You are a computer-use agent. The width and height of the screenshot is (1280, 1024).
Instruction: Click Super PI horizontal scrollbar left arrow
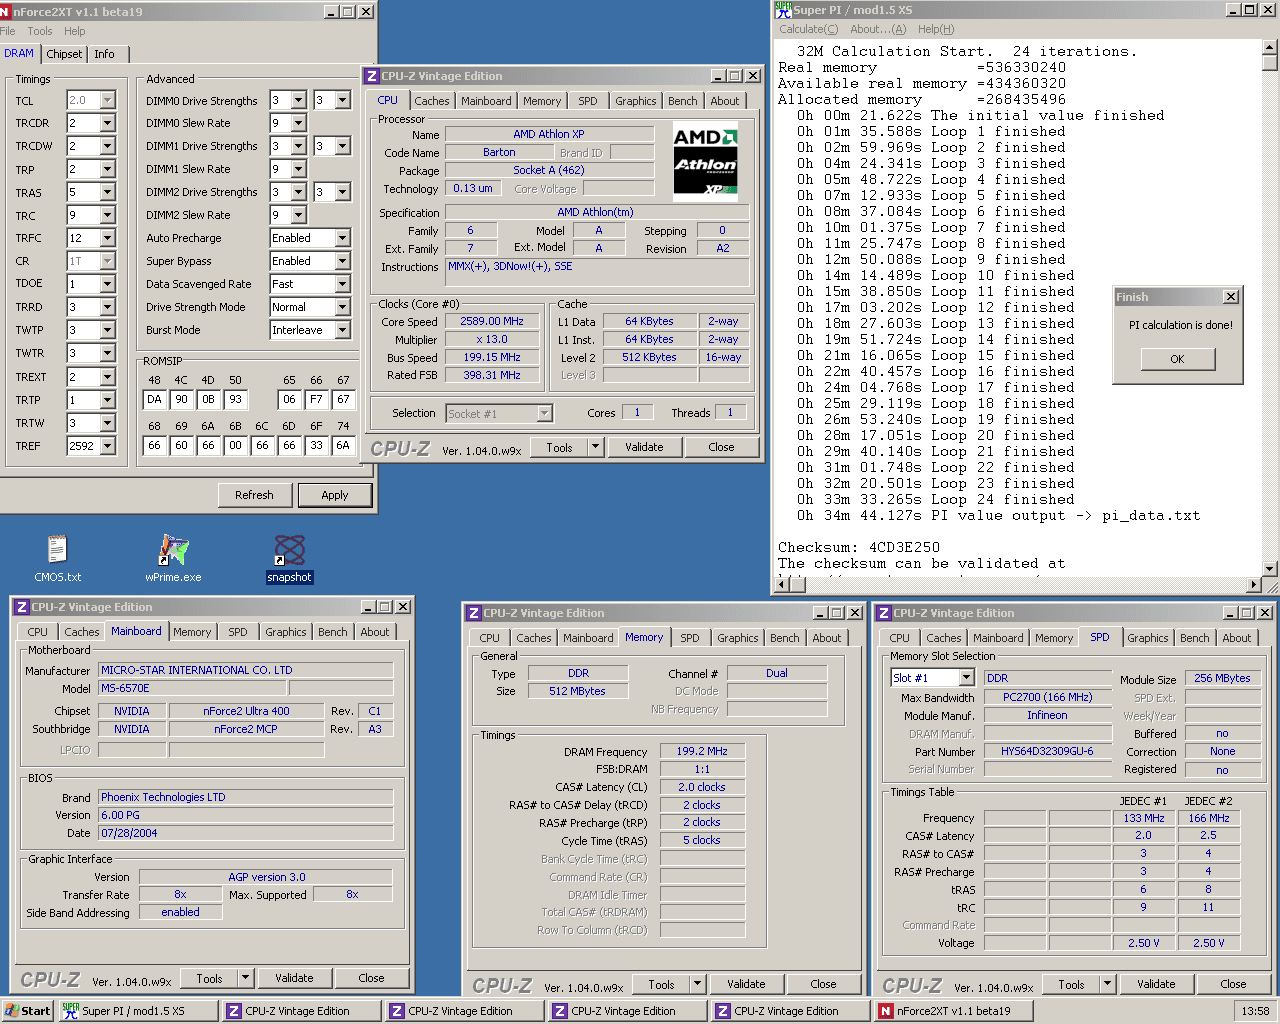coord(784,585)
